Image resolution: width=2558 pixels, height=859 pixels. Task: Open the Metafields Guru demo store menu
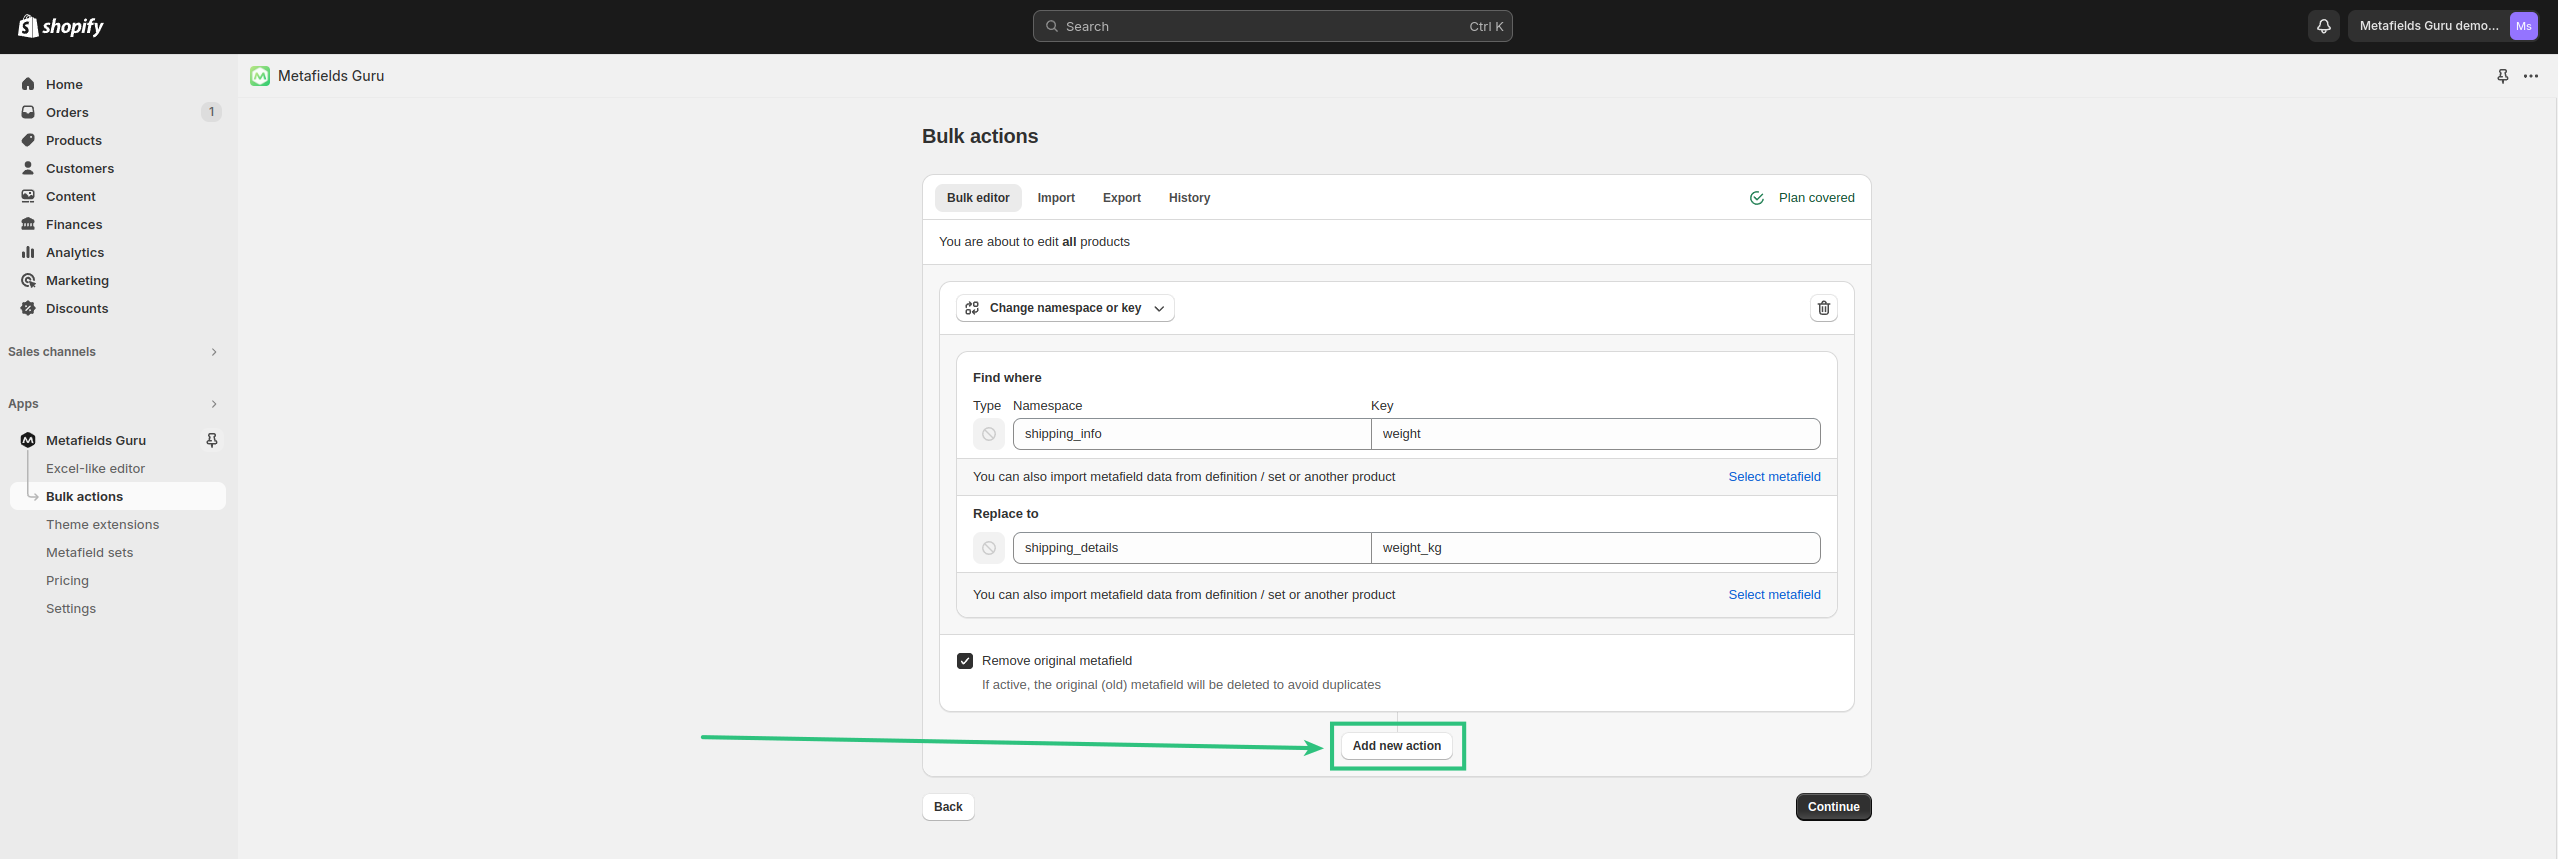tap(2443, 26)
